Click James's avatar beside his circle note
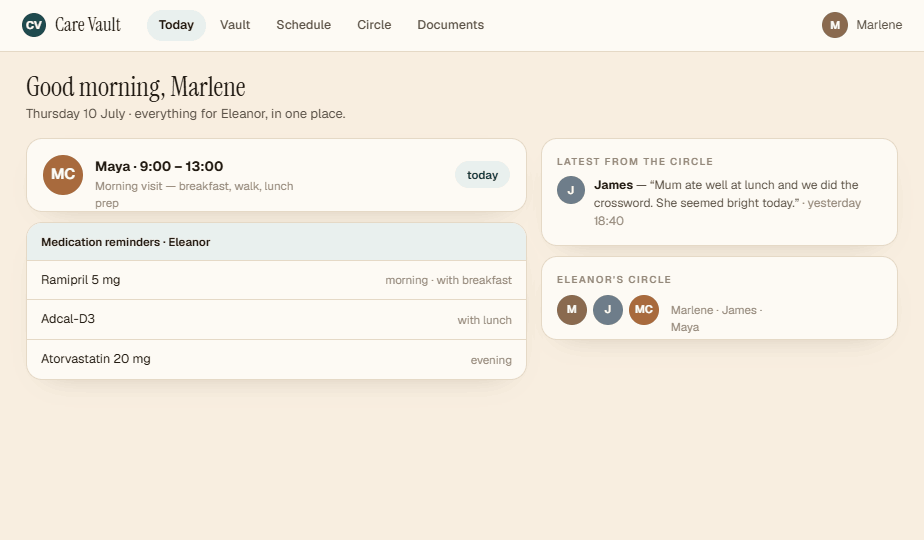The width and height of the screenshot is (924, 540). (570, 190)
